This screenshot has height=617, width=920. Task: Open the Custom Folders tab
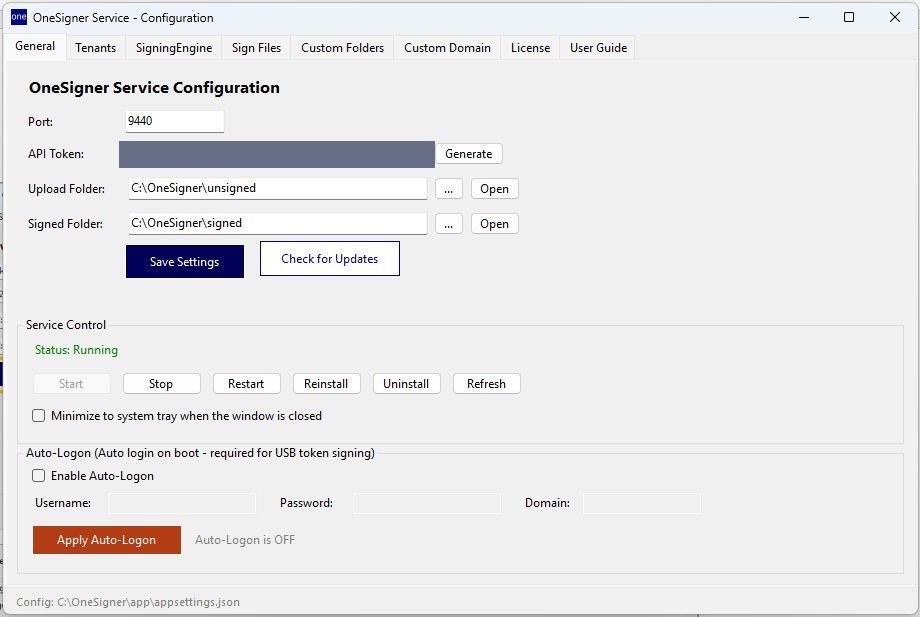343,48
